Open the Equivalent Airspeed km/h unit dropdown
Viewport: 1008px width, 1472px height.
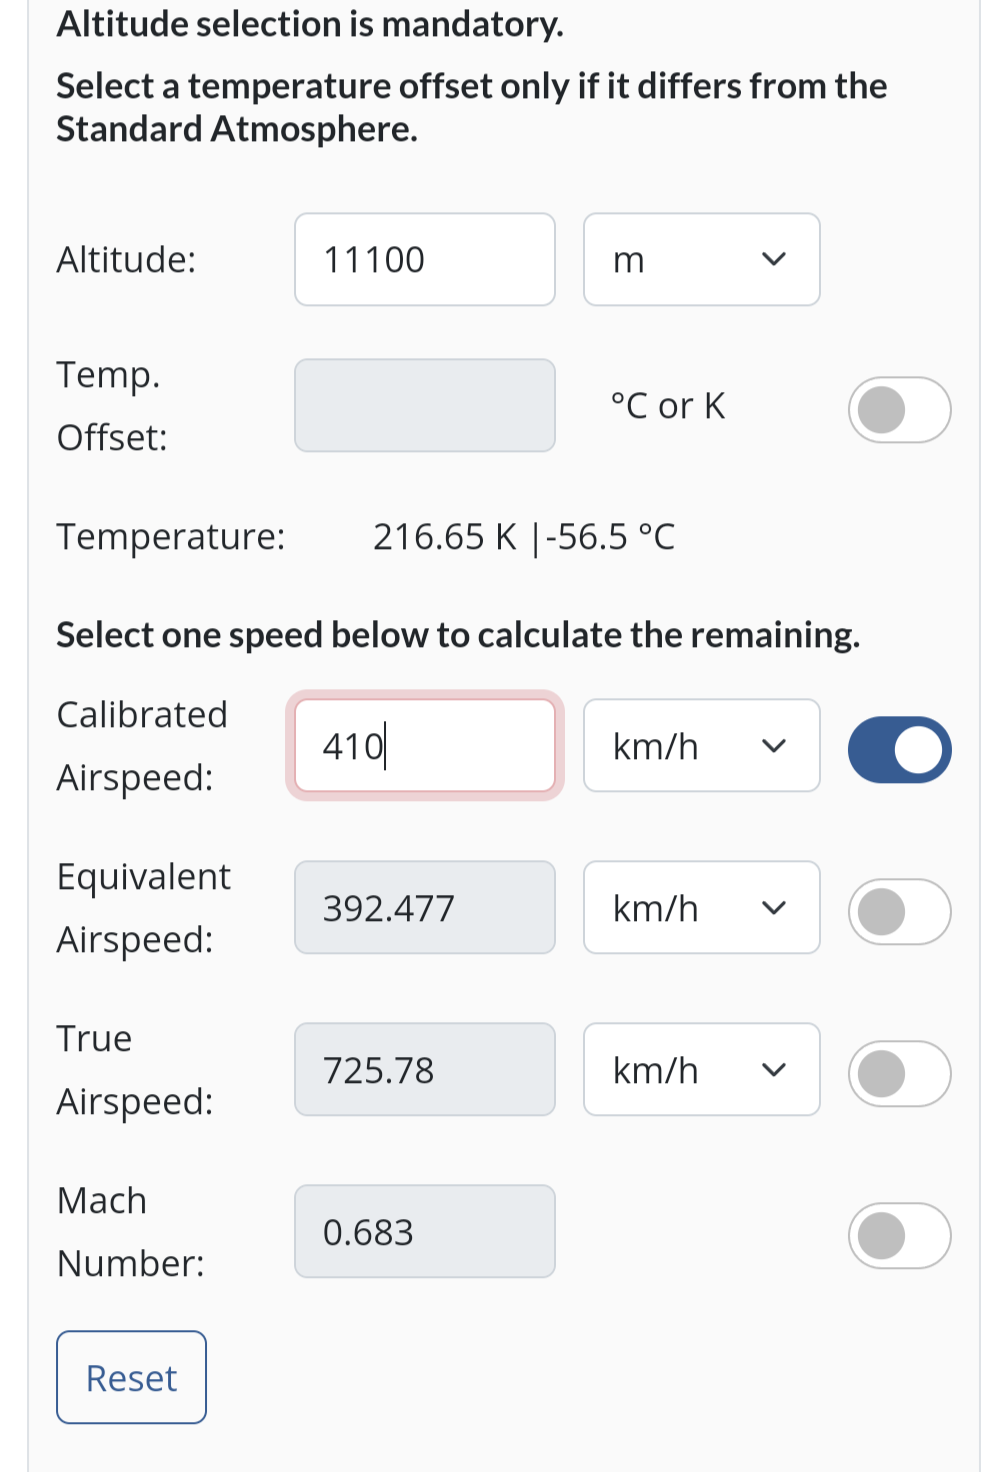702,907
